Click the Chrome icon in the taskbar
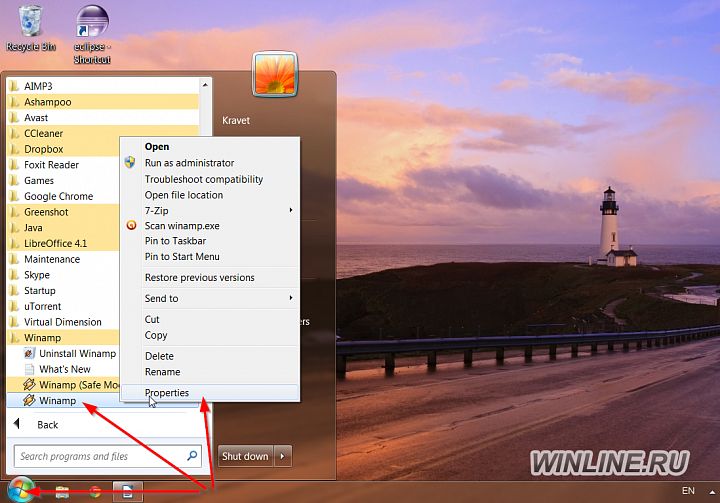This screenshot has height=503, width=720. 94,491
